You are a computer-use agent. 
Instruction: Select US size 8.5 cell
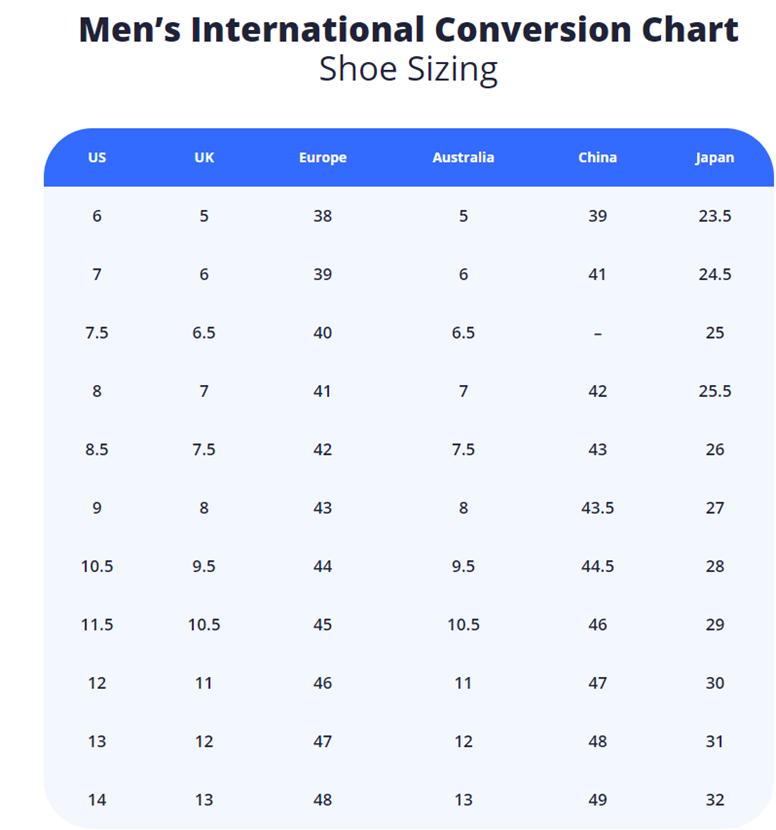click(x=97, y=450)
